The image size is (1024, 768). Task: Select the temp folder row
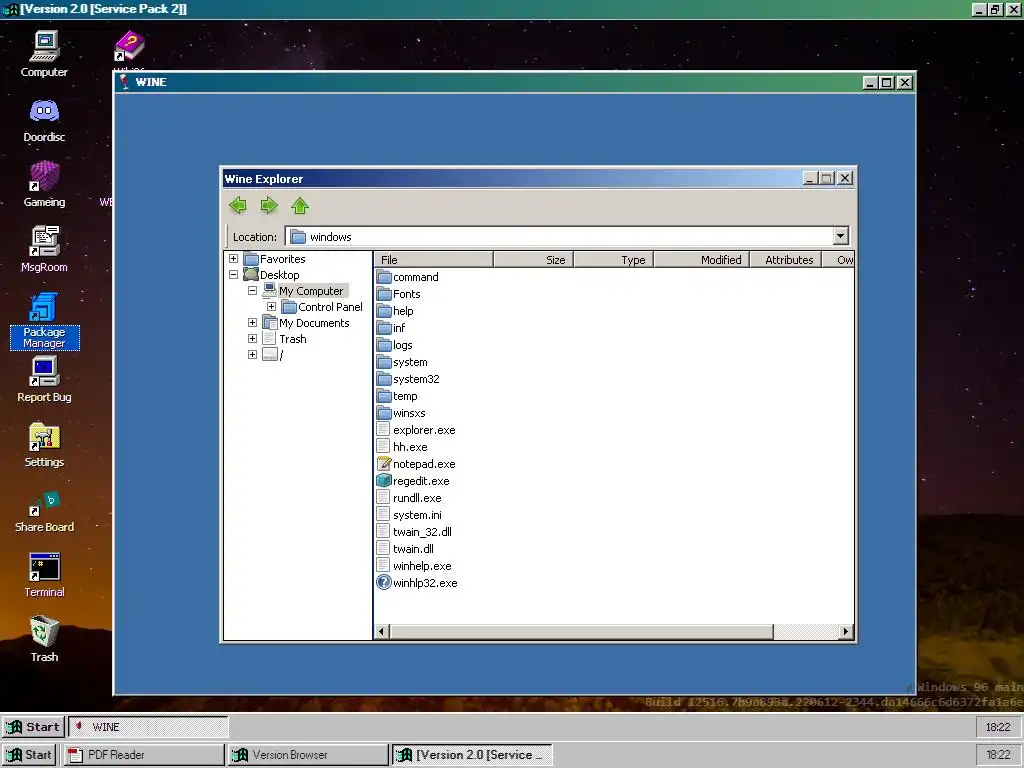point(397,396)
